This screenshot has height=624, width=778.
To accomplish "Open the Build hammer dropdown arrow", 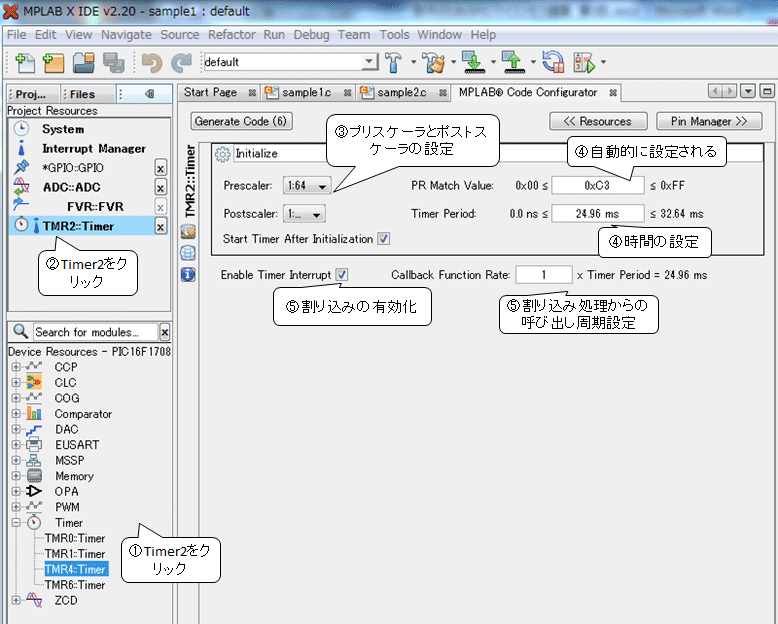I will (x=413, y=62).
